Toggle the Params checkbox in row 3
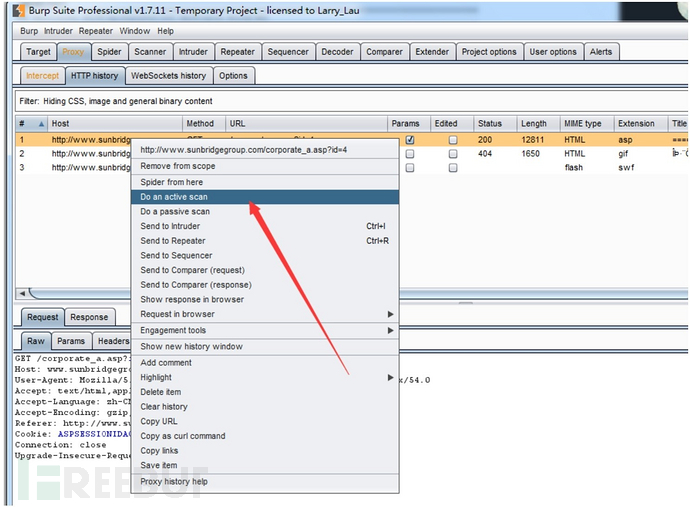 410,168
